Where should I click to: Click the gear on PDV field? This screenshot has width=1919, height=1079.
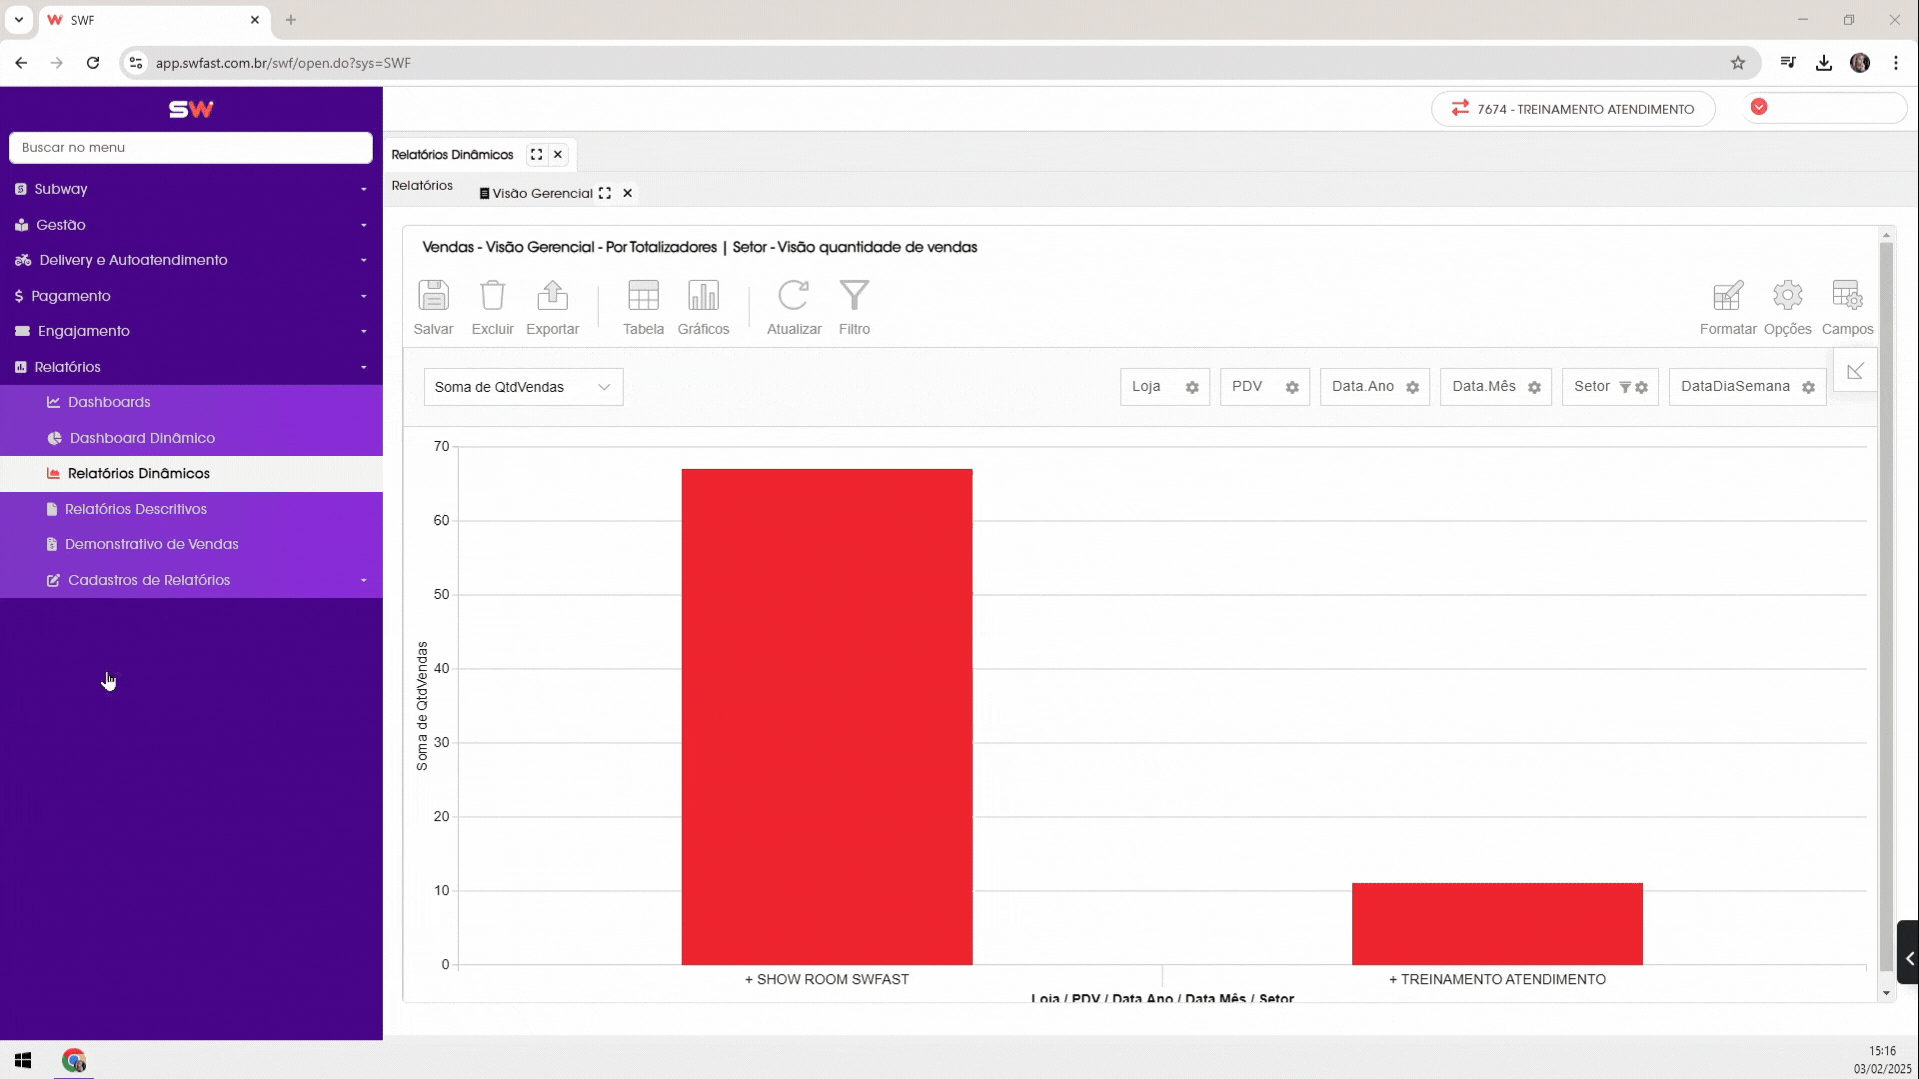pos(1292,387)
